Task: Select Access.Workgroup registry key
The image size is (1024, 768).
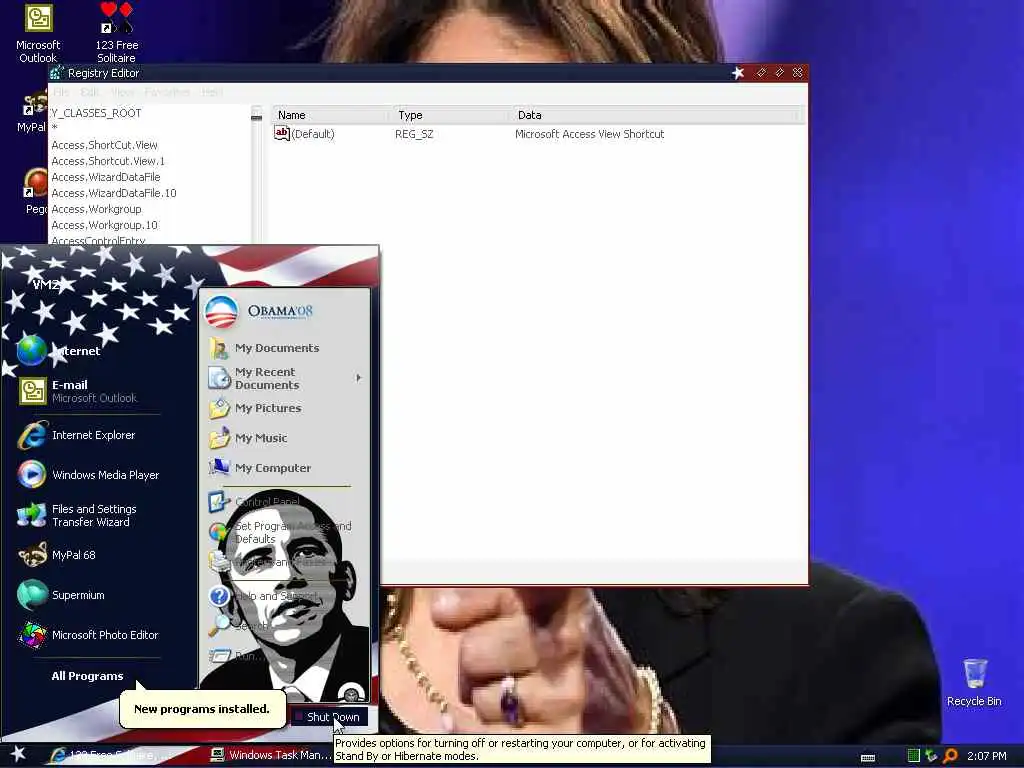Action: click(x=97, y=209)
